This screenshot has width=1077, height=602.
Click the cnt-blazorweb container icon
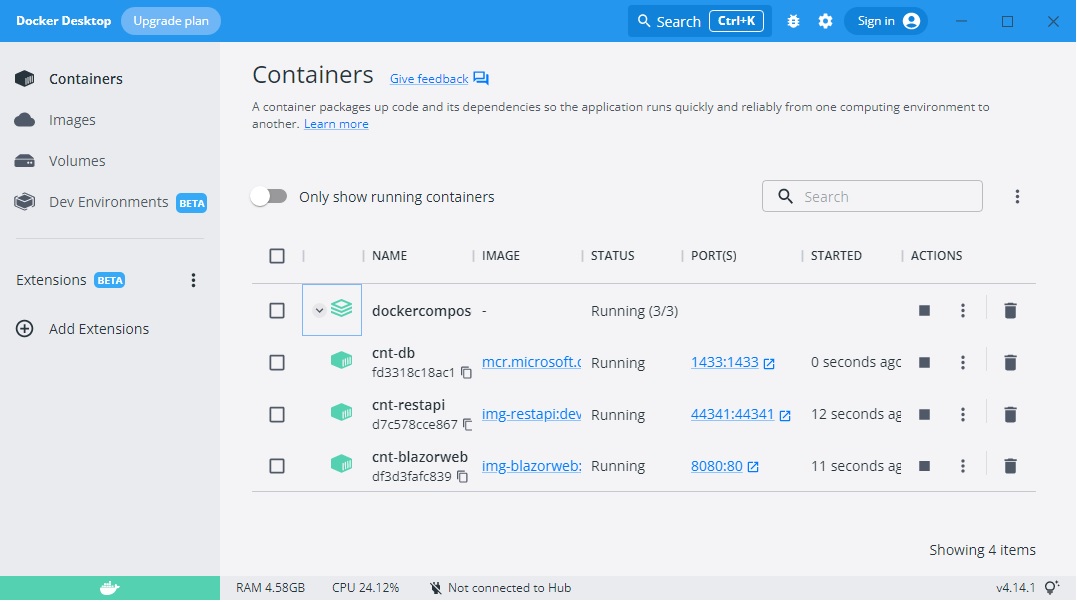(341, 464)
